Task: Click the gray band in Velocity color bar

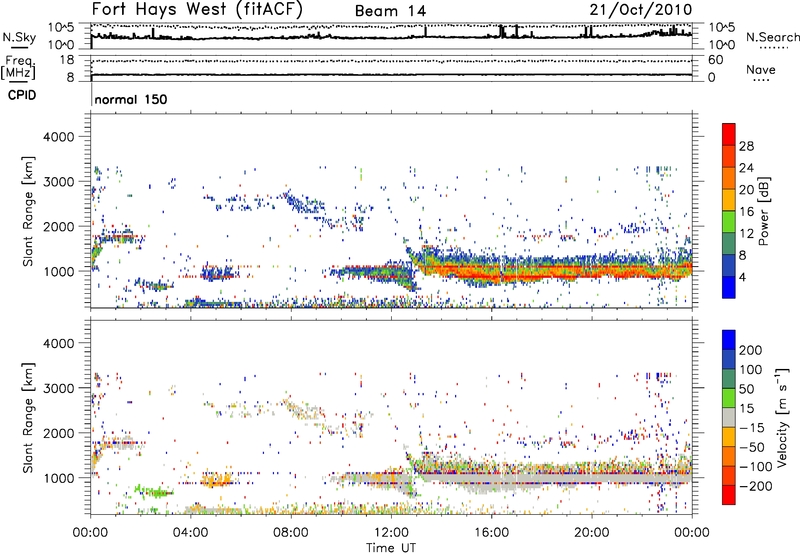Action: 729,418
